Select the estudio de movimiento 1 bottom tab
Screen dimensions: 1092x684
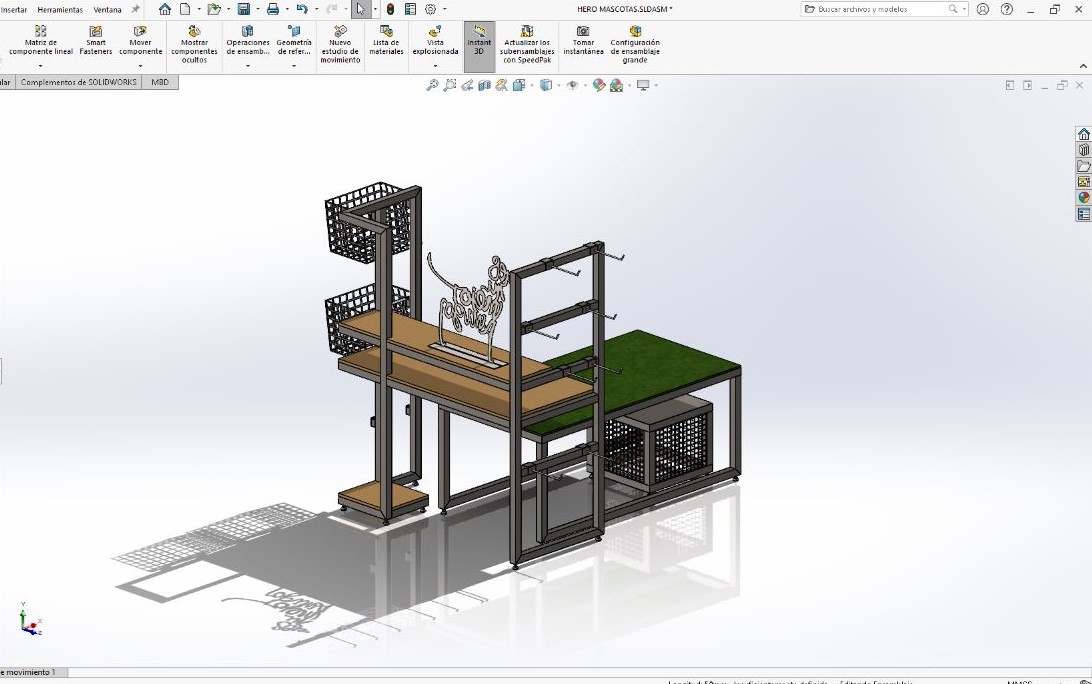[x=33, y=672]
